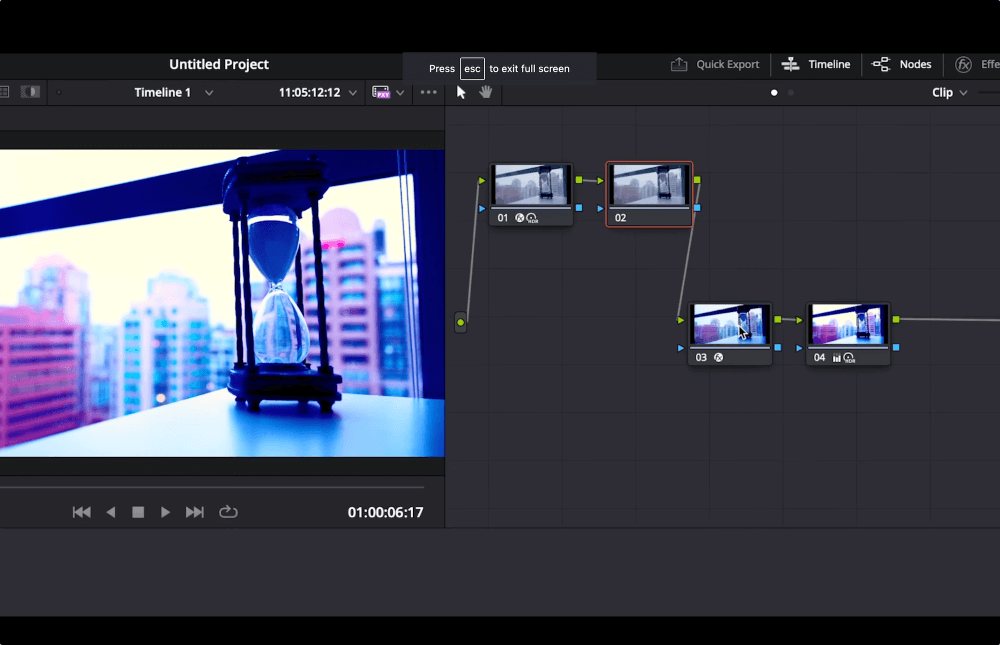Click node 04 blue key input triangle

[799, 348]
